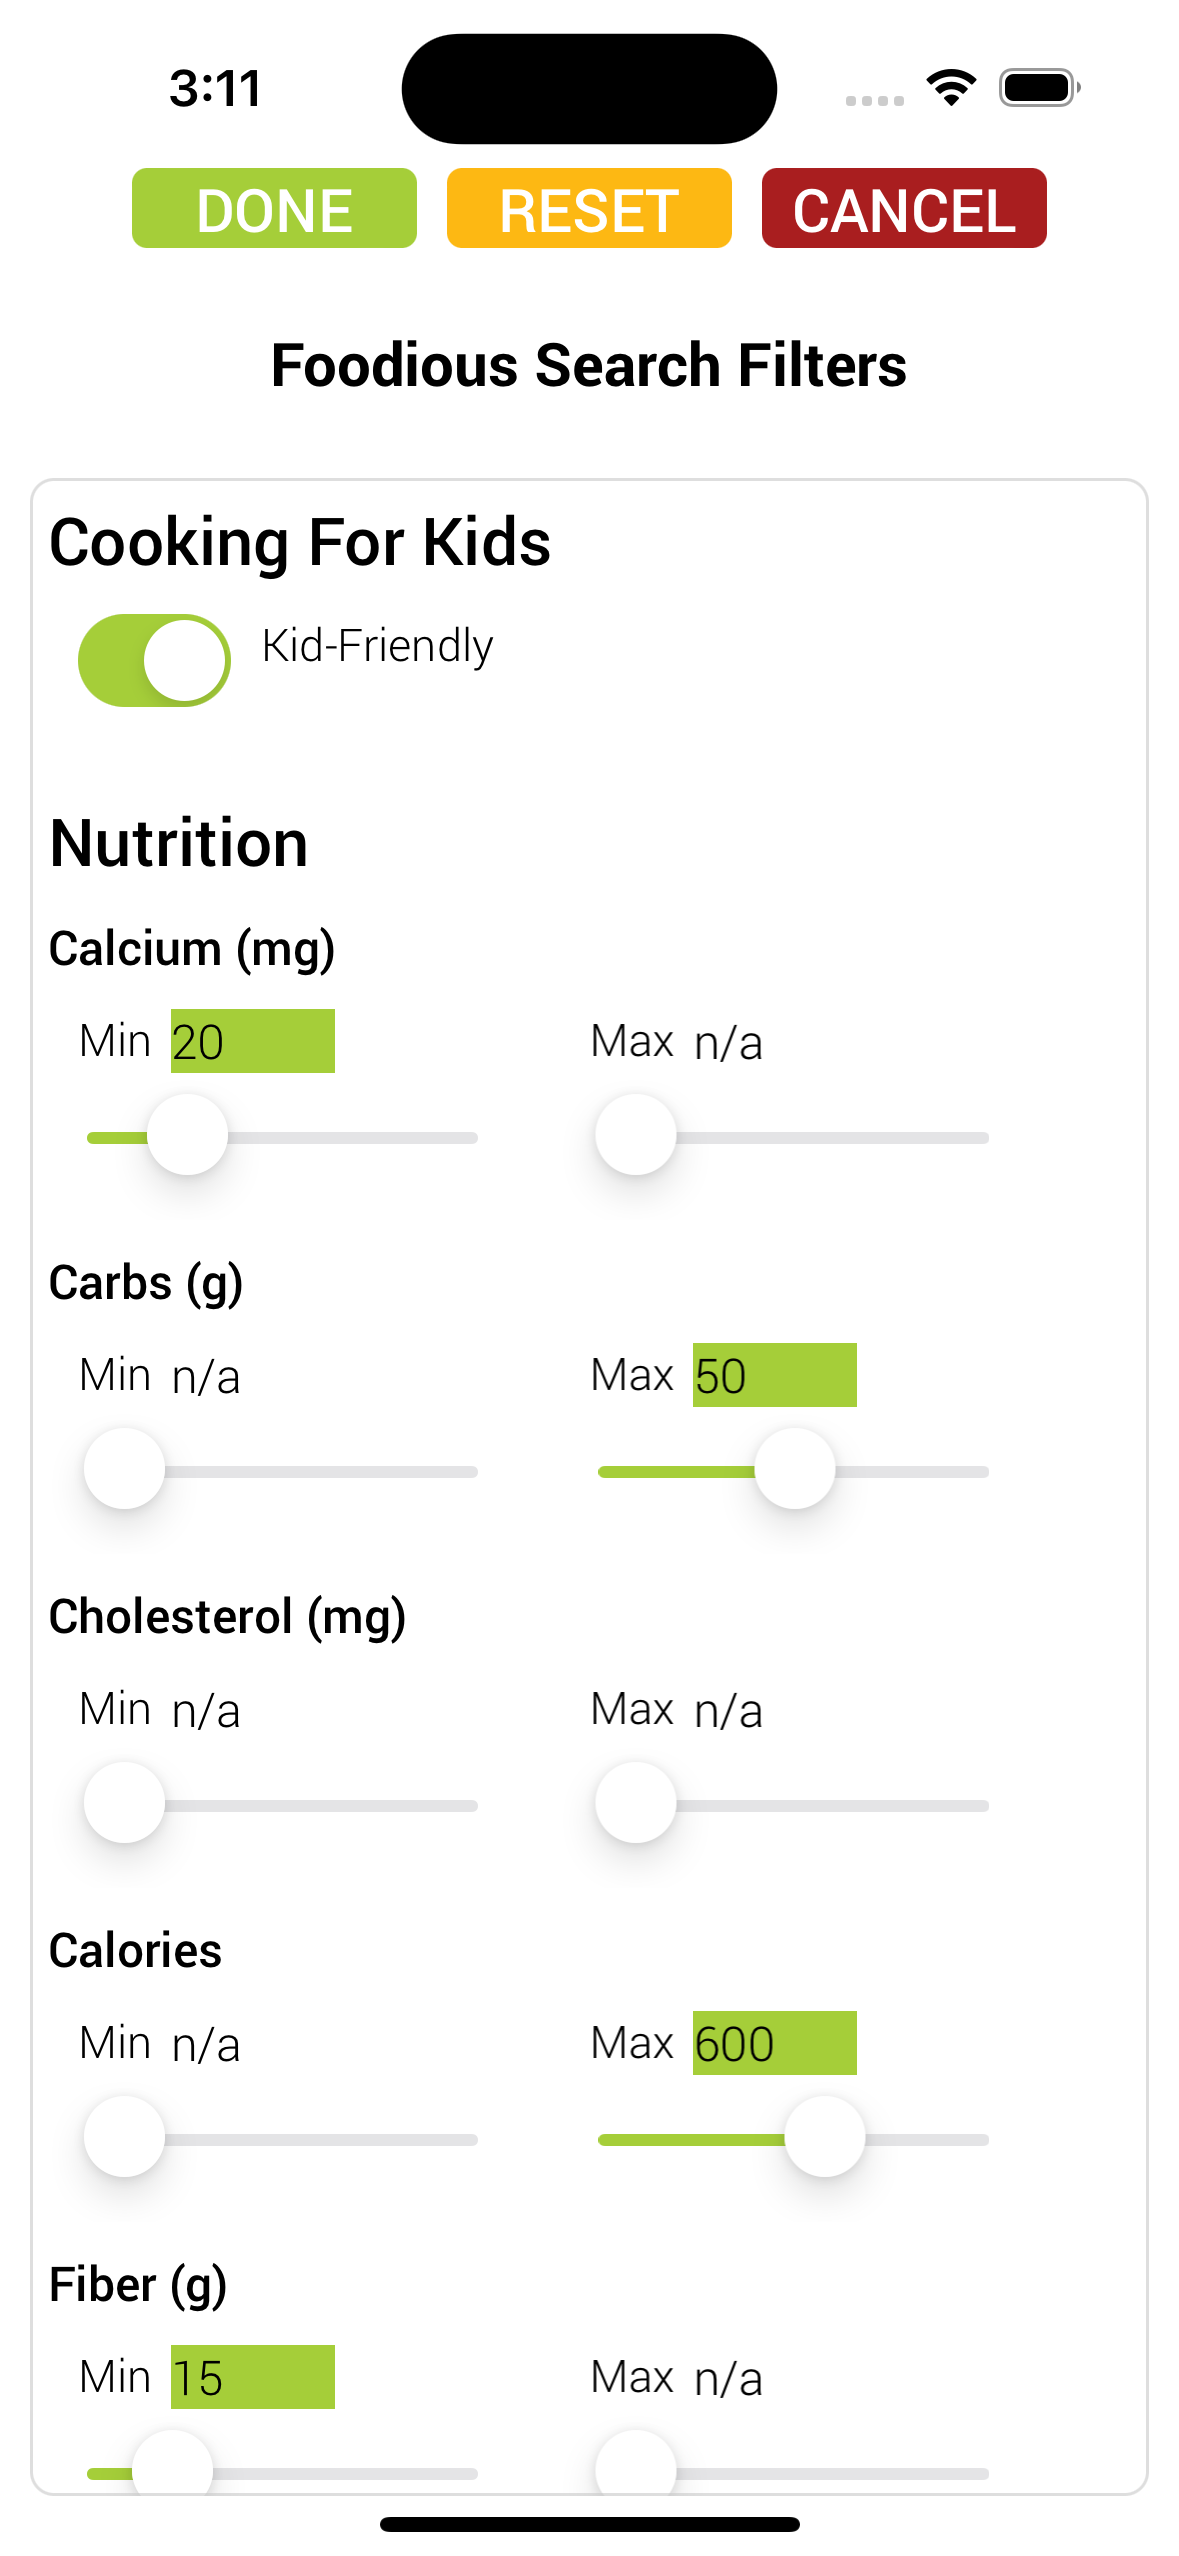The width and height of the screenshot is (1179, 2556).
Task: Click the Calcium Max slider thumb
Action: pos(636,1135)
